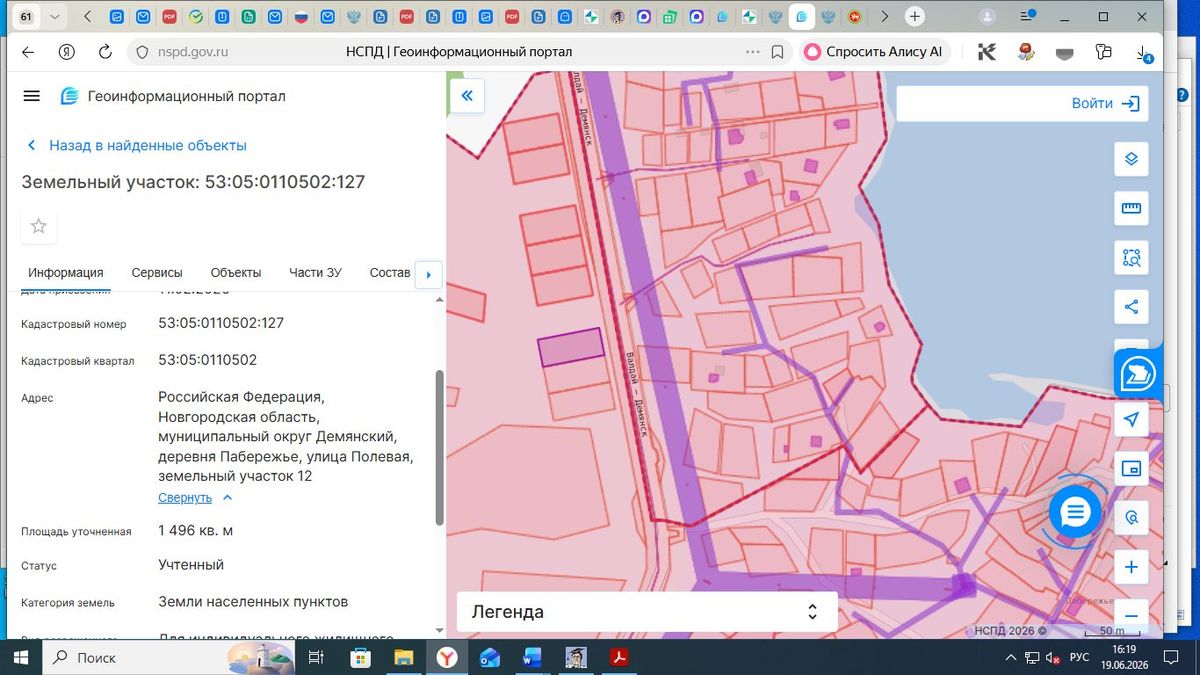Open Word from the taskbar
The image size is (1200, 675).
pyautogui.click(x=532, y=657)
